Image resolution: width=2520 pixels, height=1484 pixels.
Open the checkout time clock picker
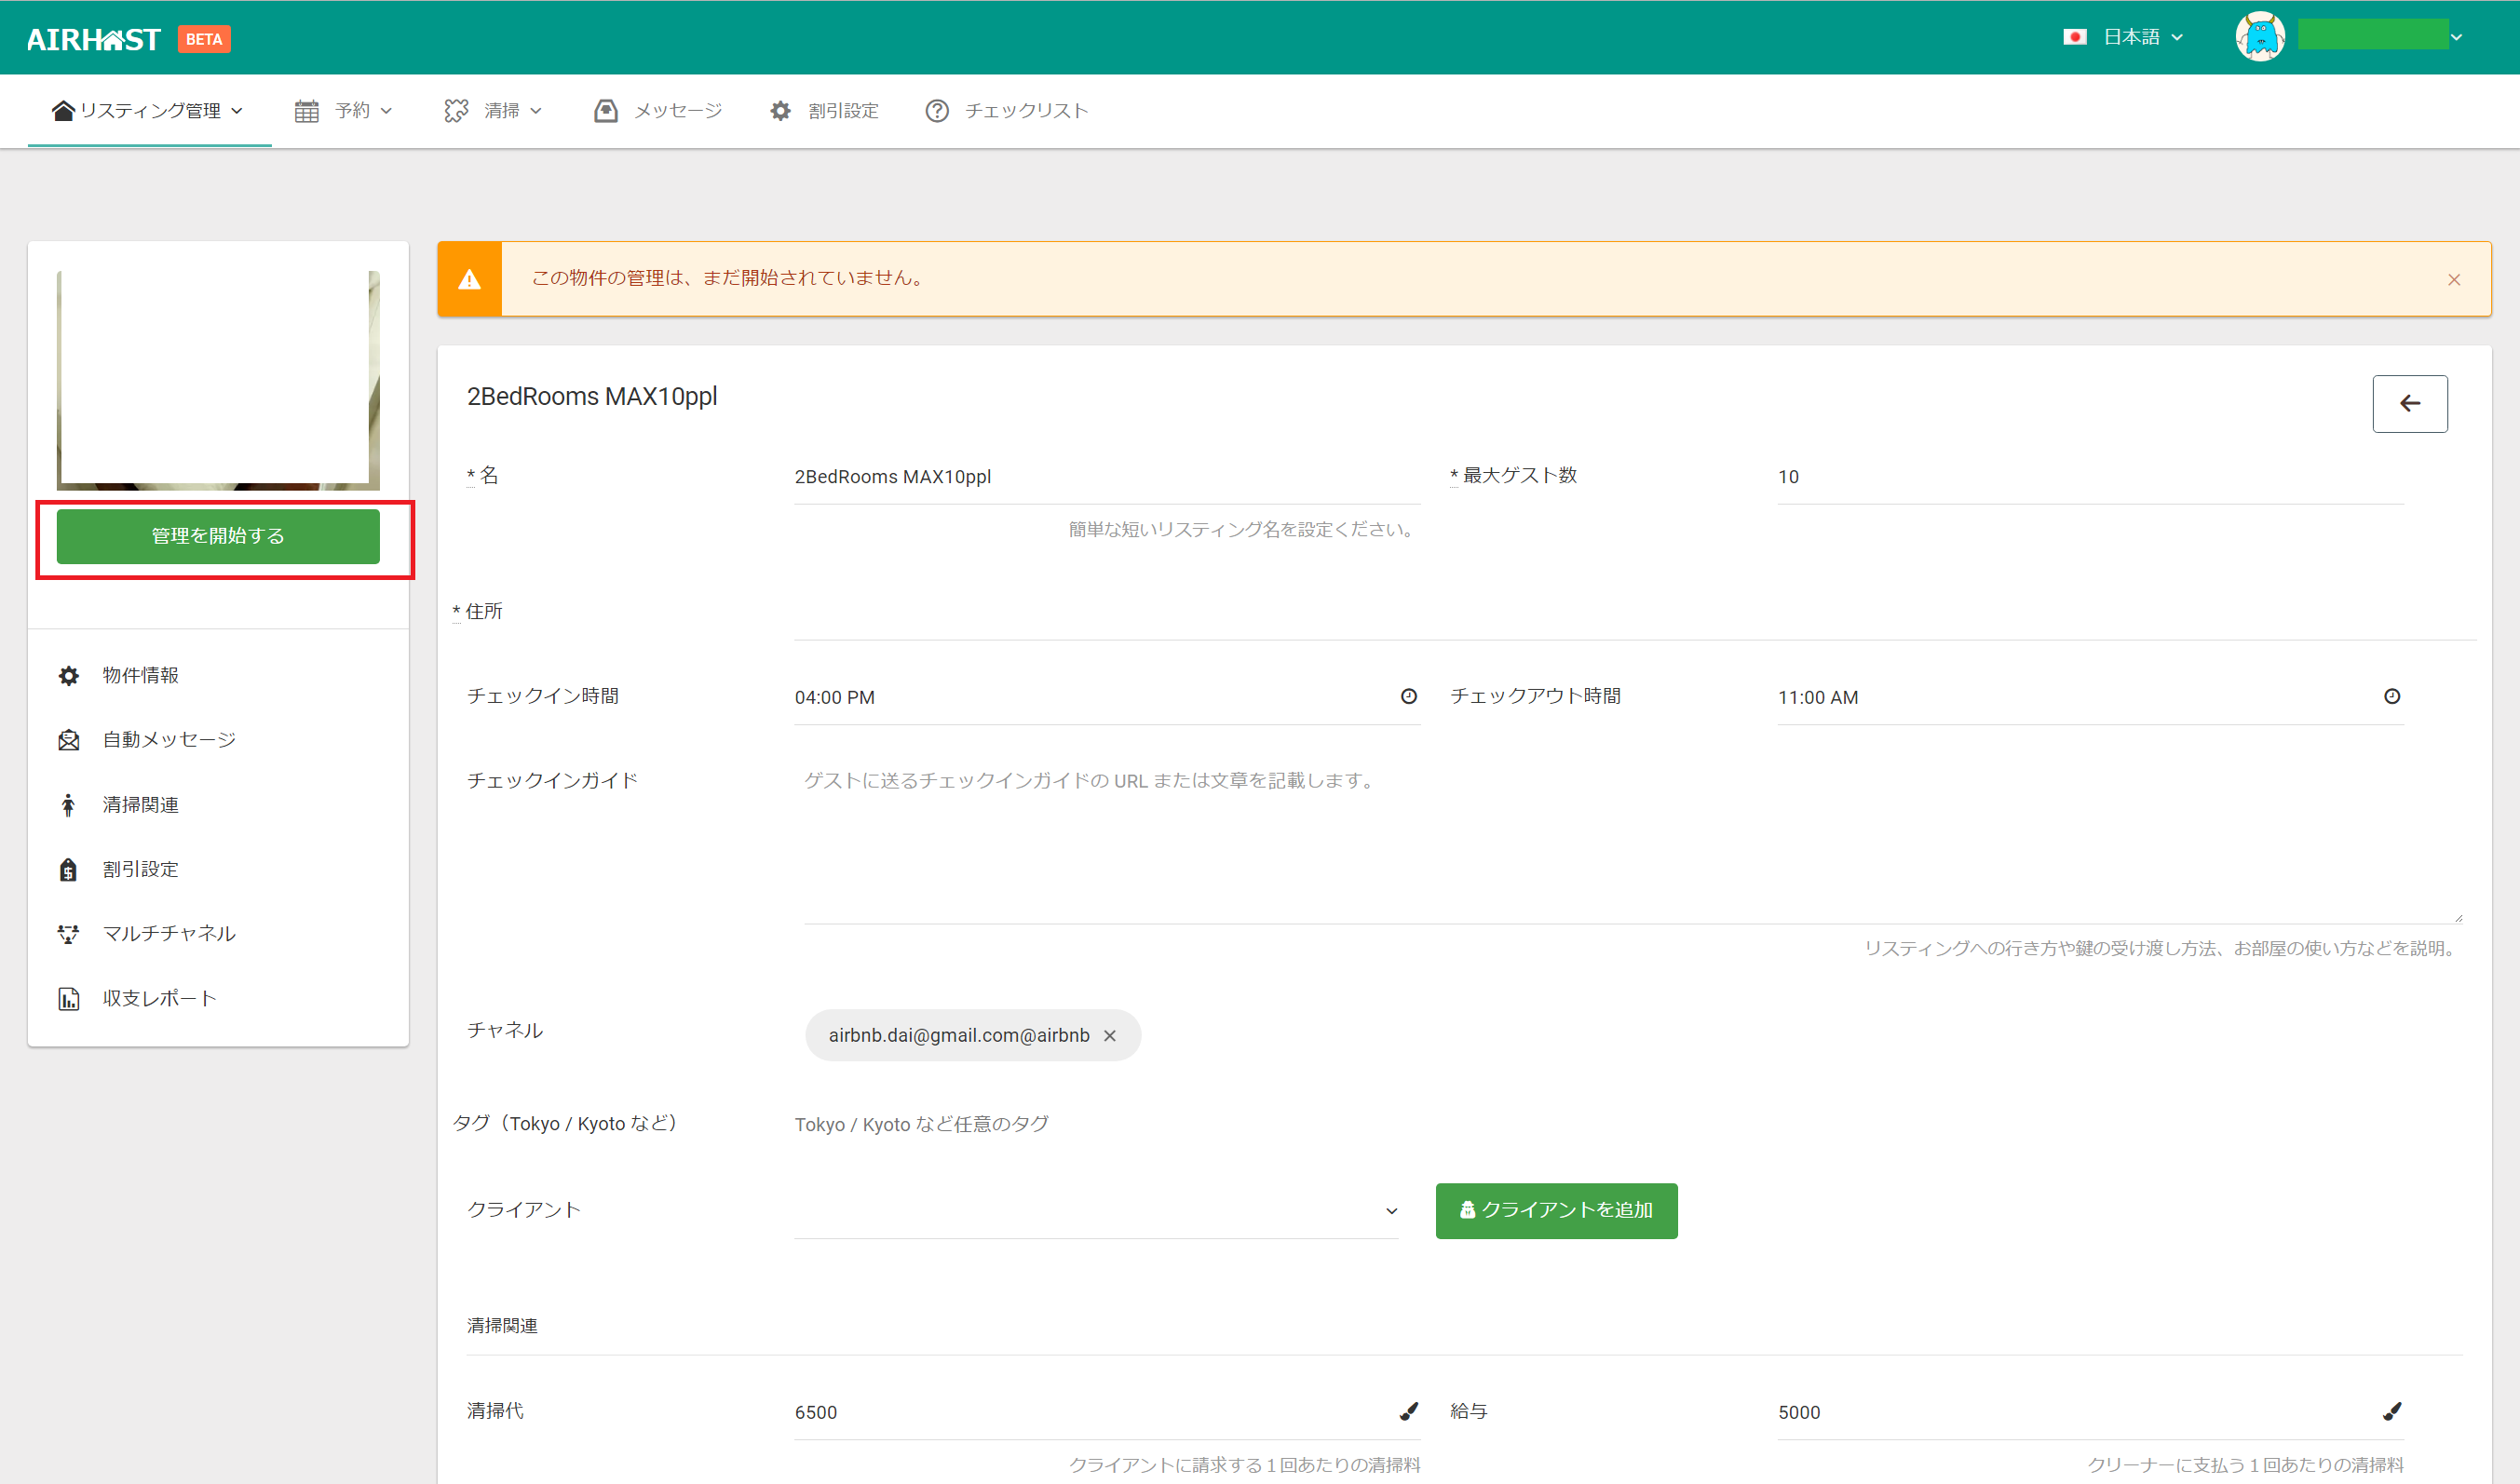2391,696
